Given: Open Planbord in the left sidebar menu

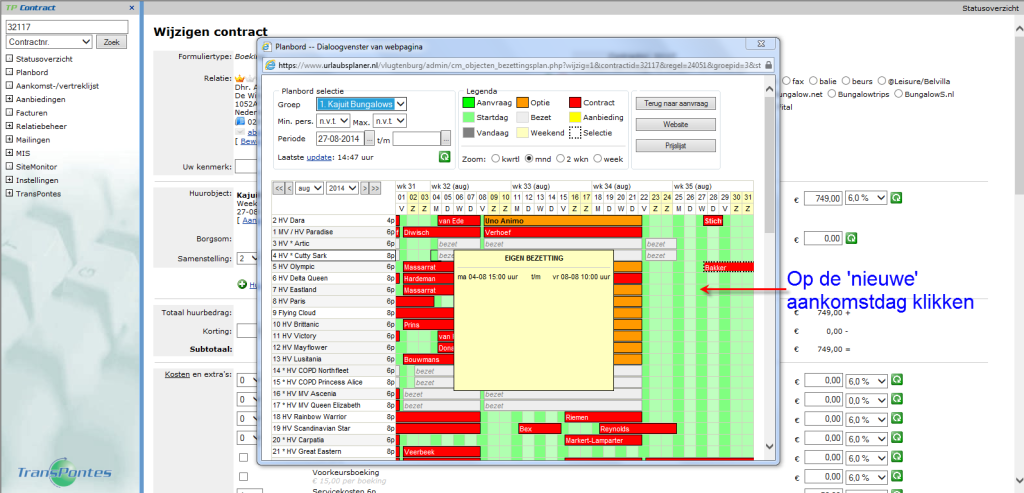Looking at the screenshot, I should tap(32, 73).
